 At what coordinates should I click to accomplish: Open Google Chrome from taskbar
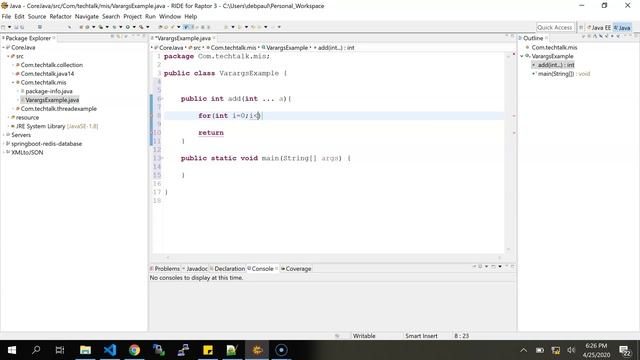point(134,350)
